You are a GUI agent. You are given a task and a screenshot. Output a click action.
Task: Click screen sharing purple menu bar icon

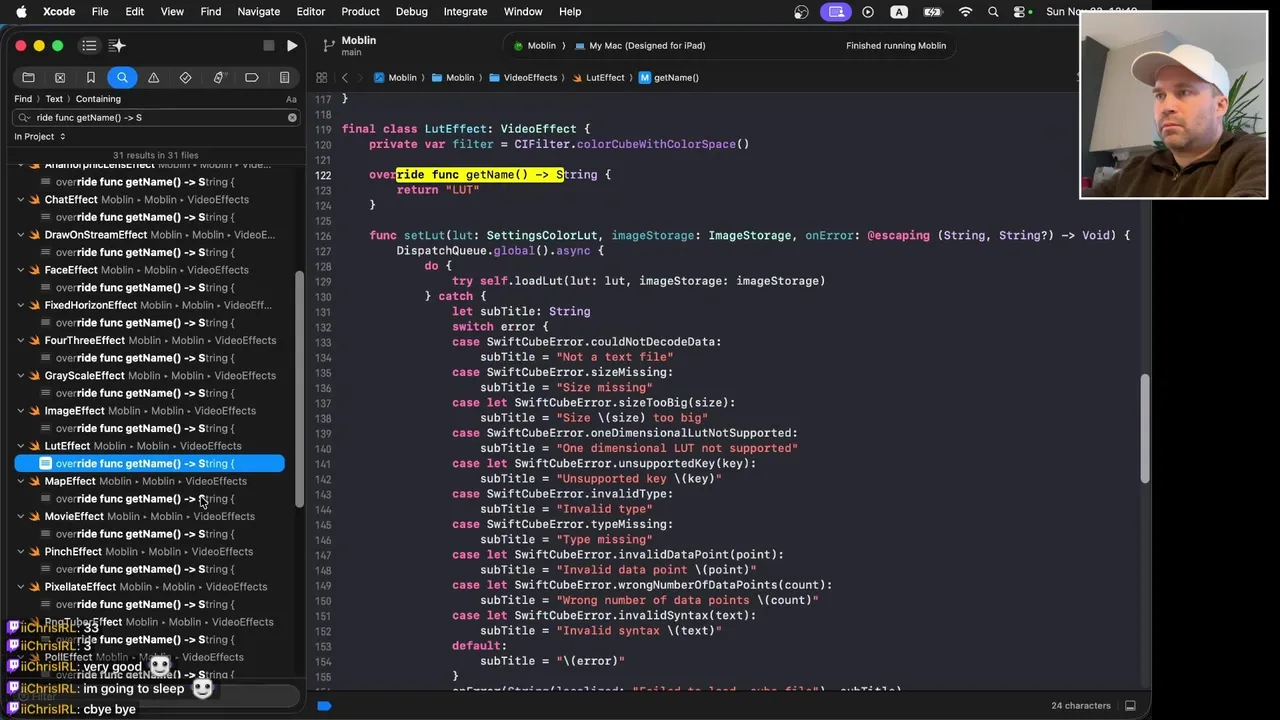[836, 12]
